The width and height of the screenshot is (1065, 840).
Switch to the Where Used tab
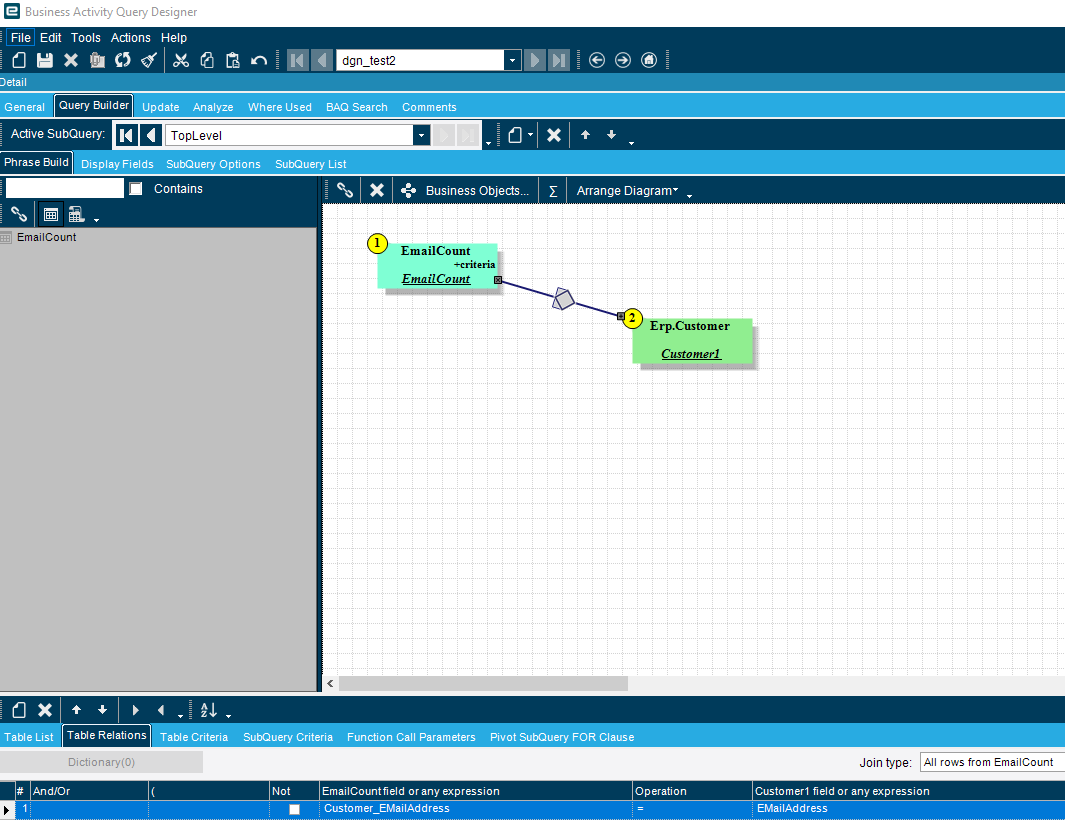(x=280, y=107)
